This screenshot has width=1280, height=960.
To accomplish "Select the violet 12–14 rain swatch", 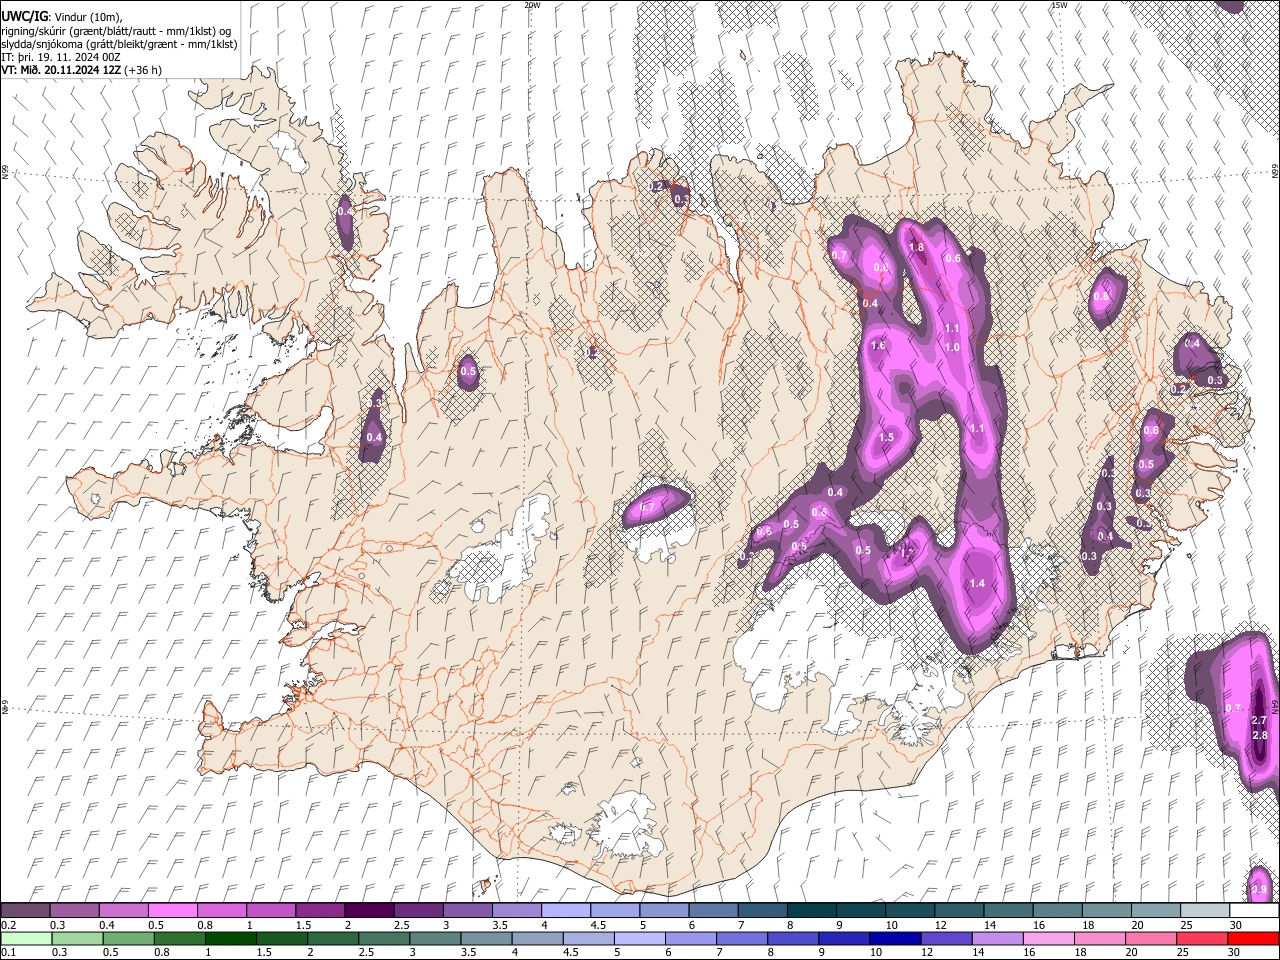I will tap(948, 938).
